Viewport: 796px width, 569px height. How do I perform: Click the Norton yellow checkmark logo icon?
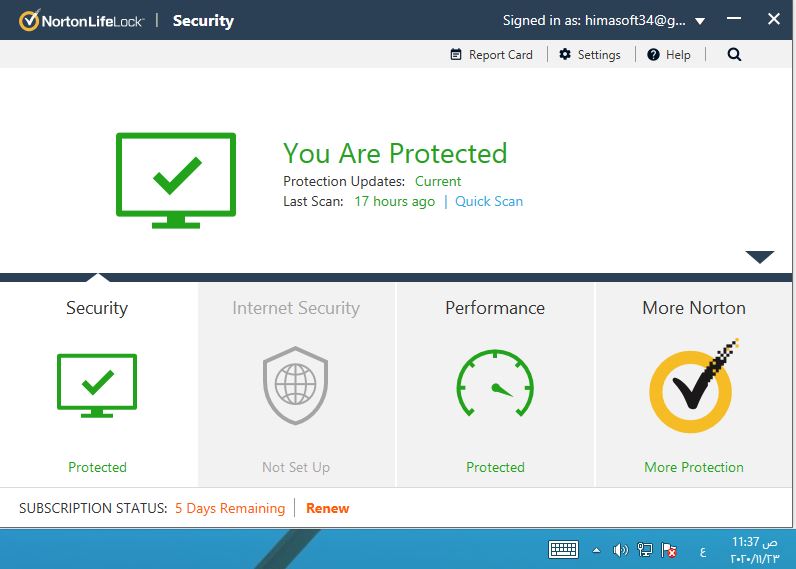(x=693, y=386)
